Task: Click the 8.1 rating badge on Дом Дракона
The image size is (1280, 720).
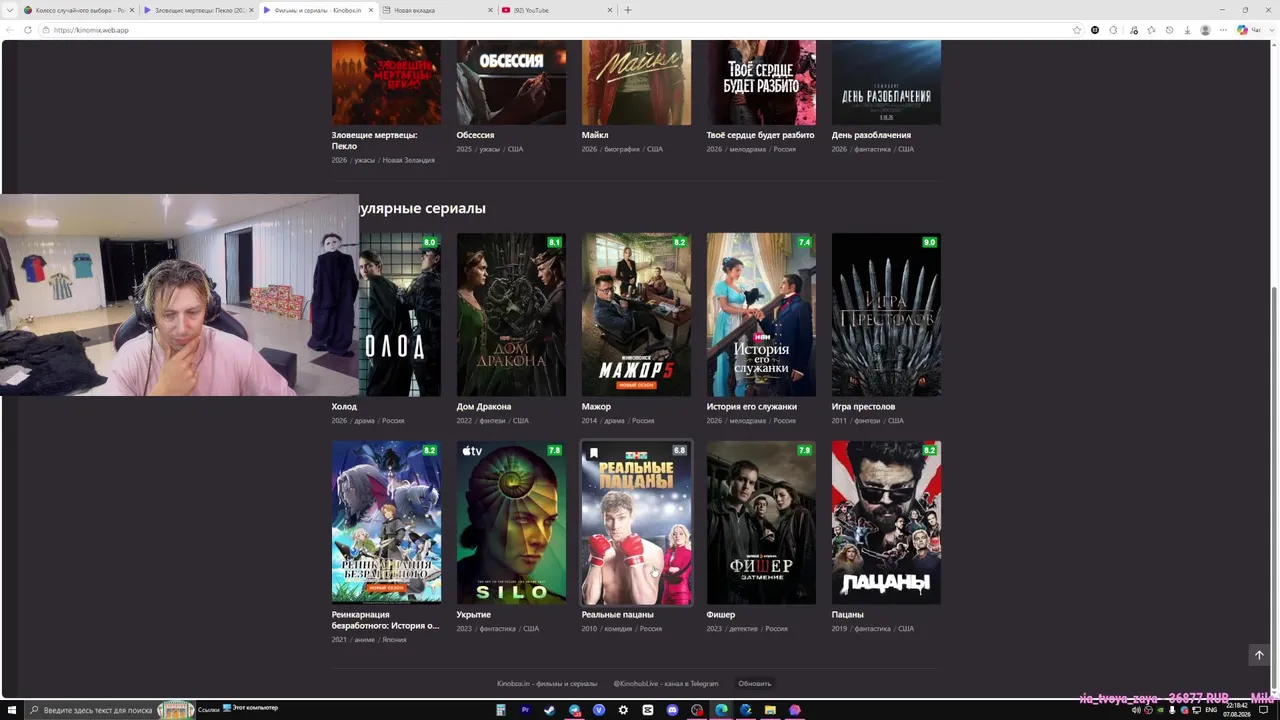Action: point(554,243)
